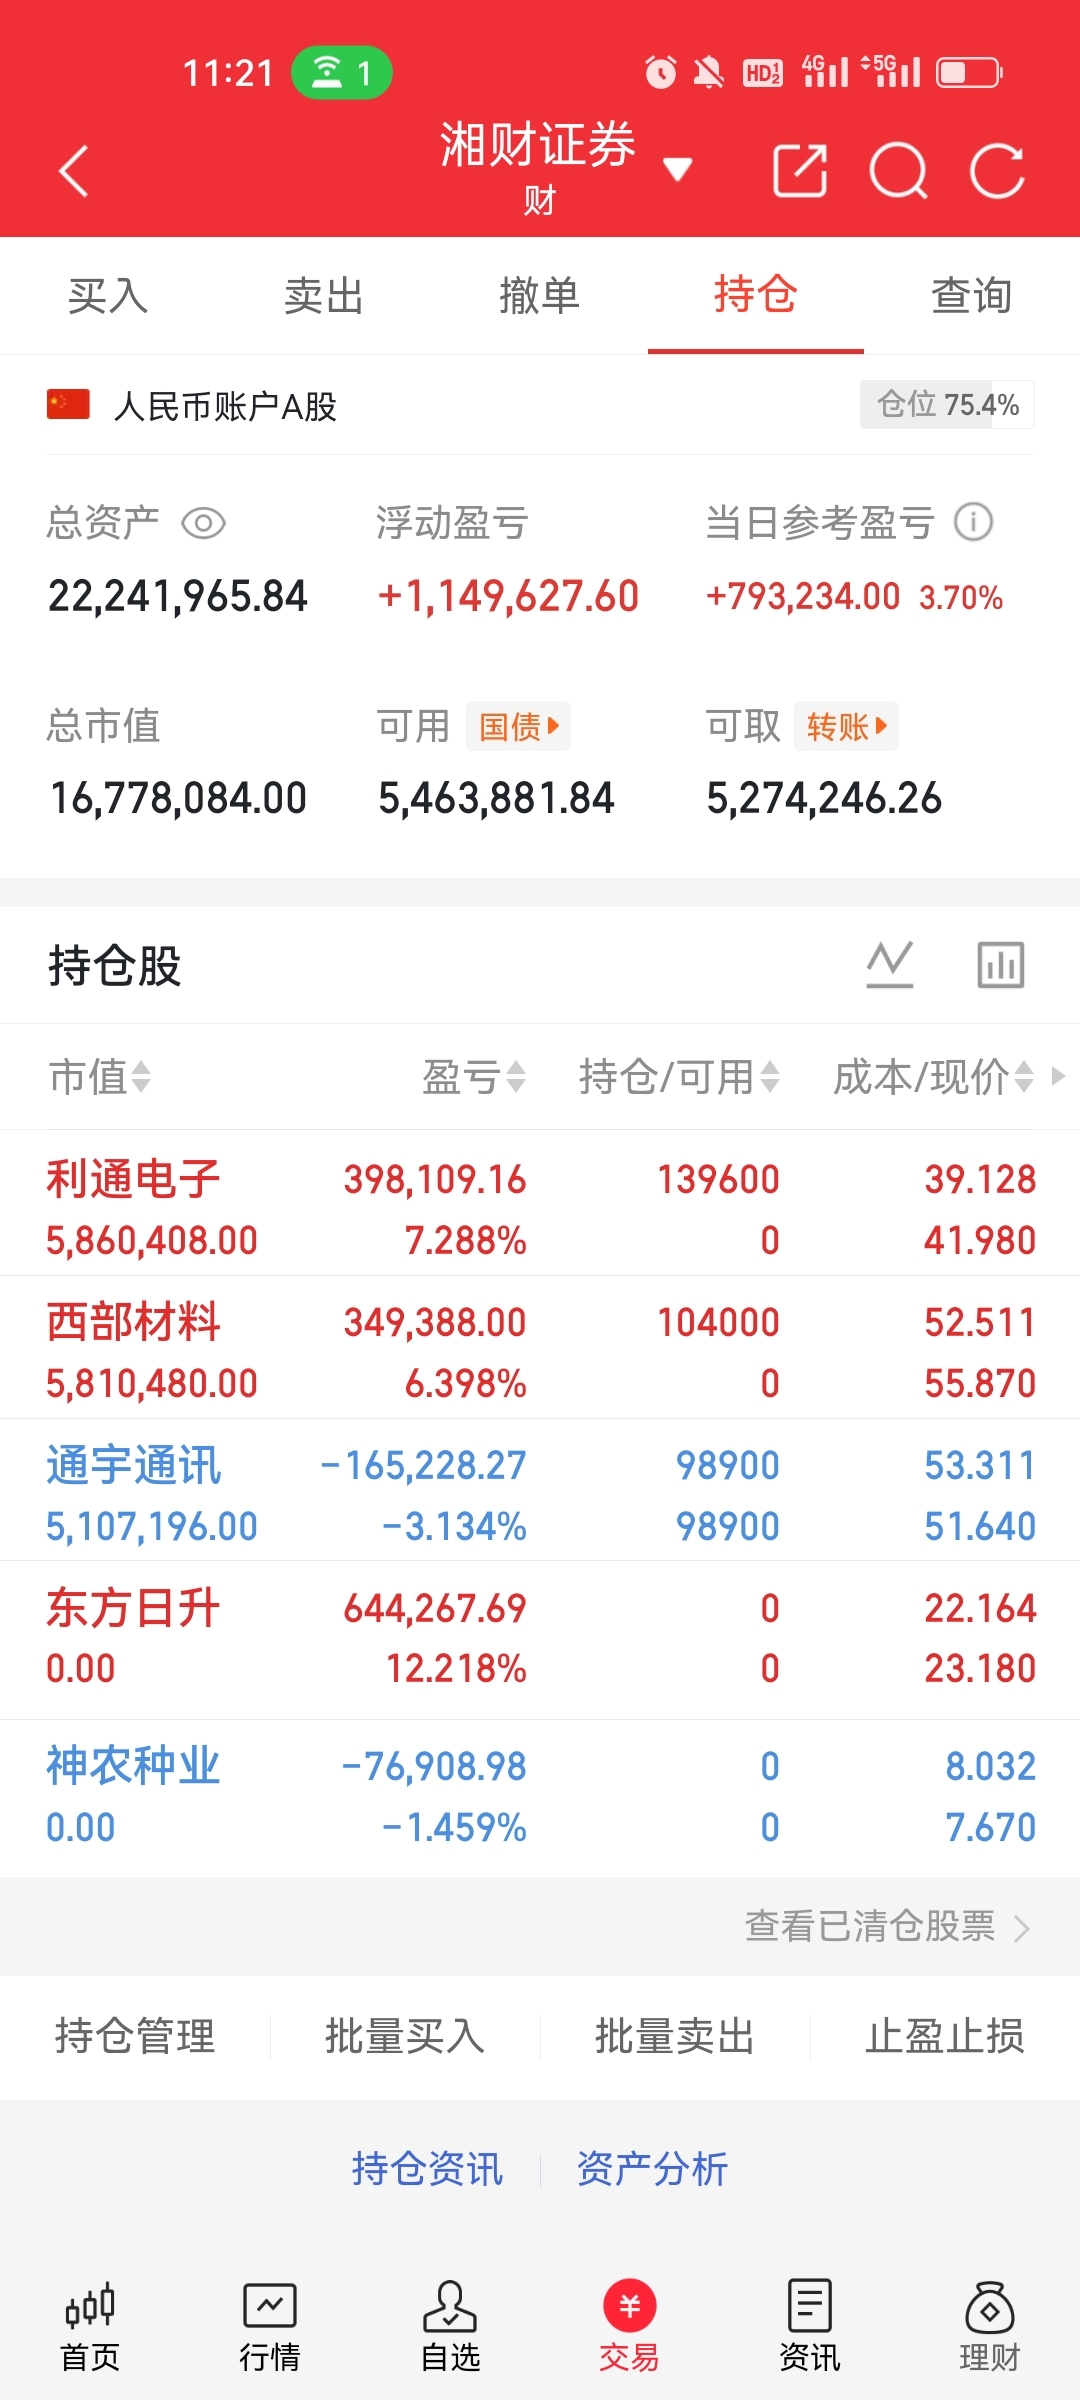The width and height of the screenshot is (1080, 2400).
Task: Go to 行情 market icon in bottom bar
Action: point(270,2328)
